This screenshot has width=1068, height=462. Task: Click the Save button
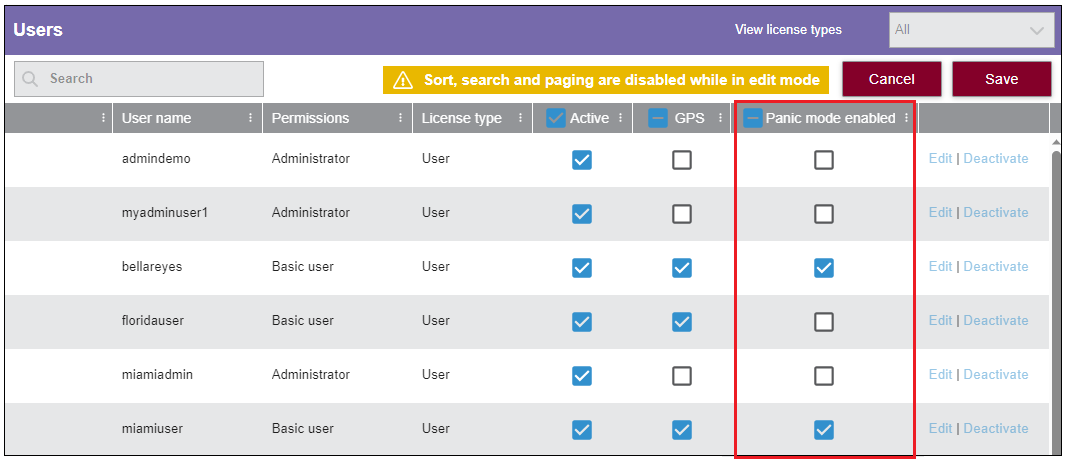click(1001, 79)
